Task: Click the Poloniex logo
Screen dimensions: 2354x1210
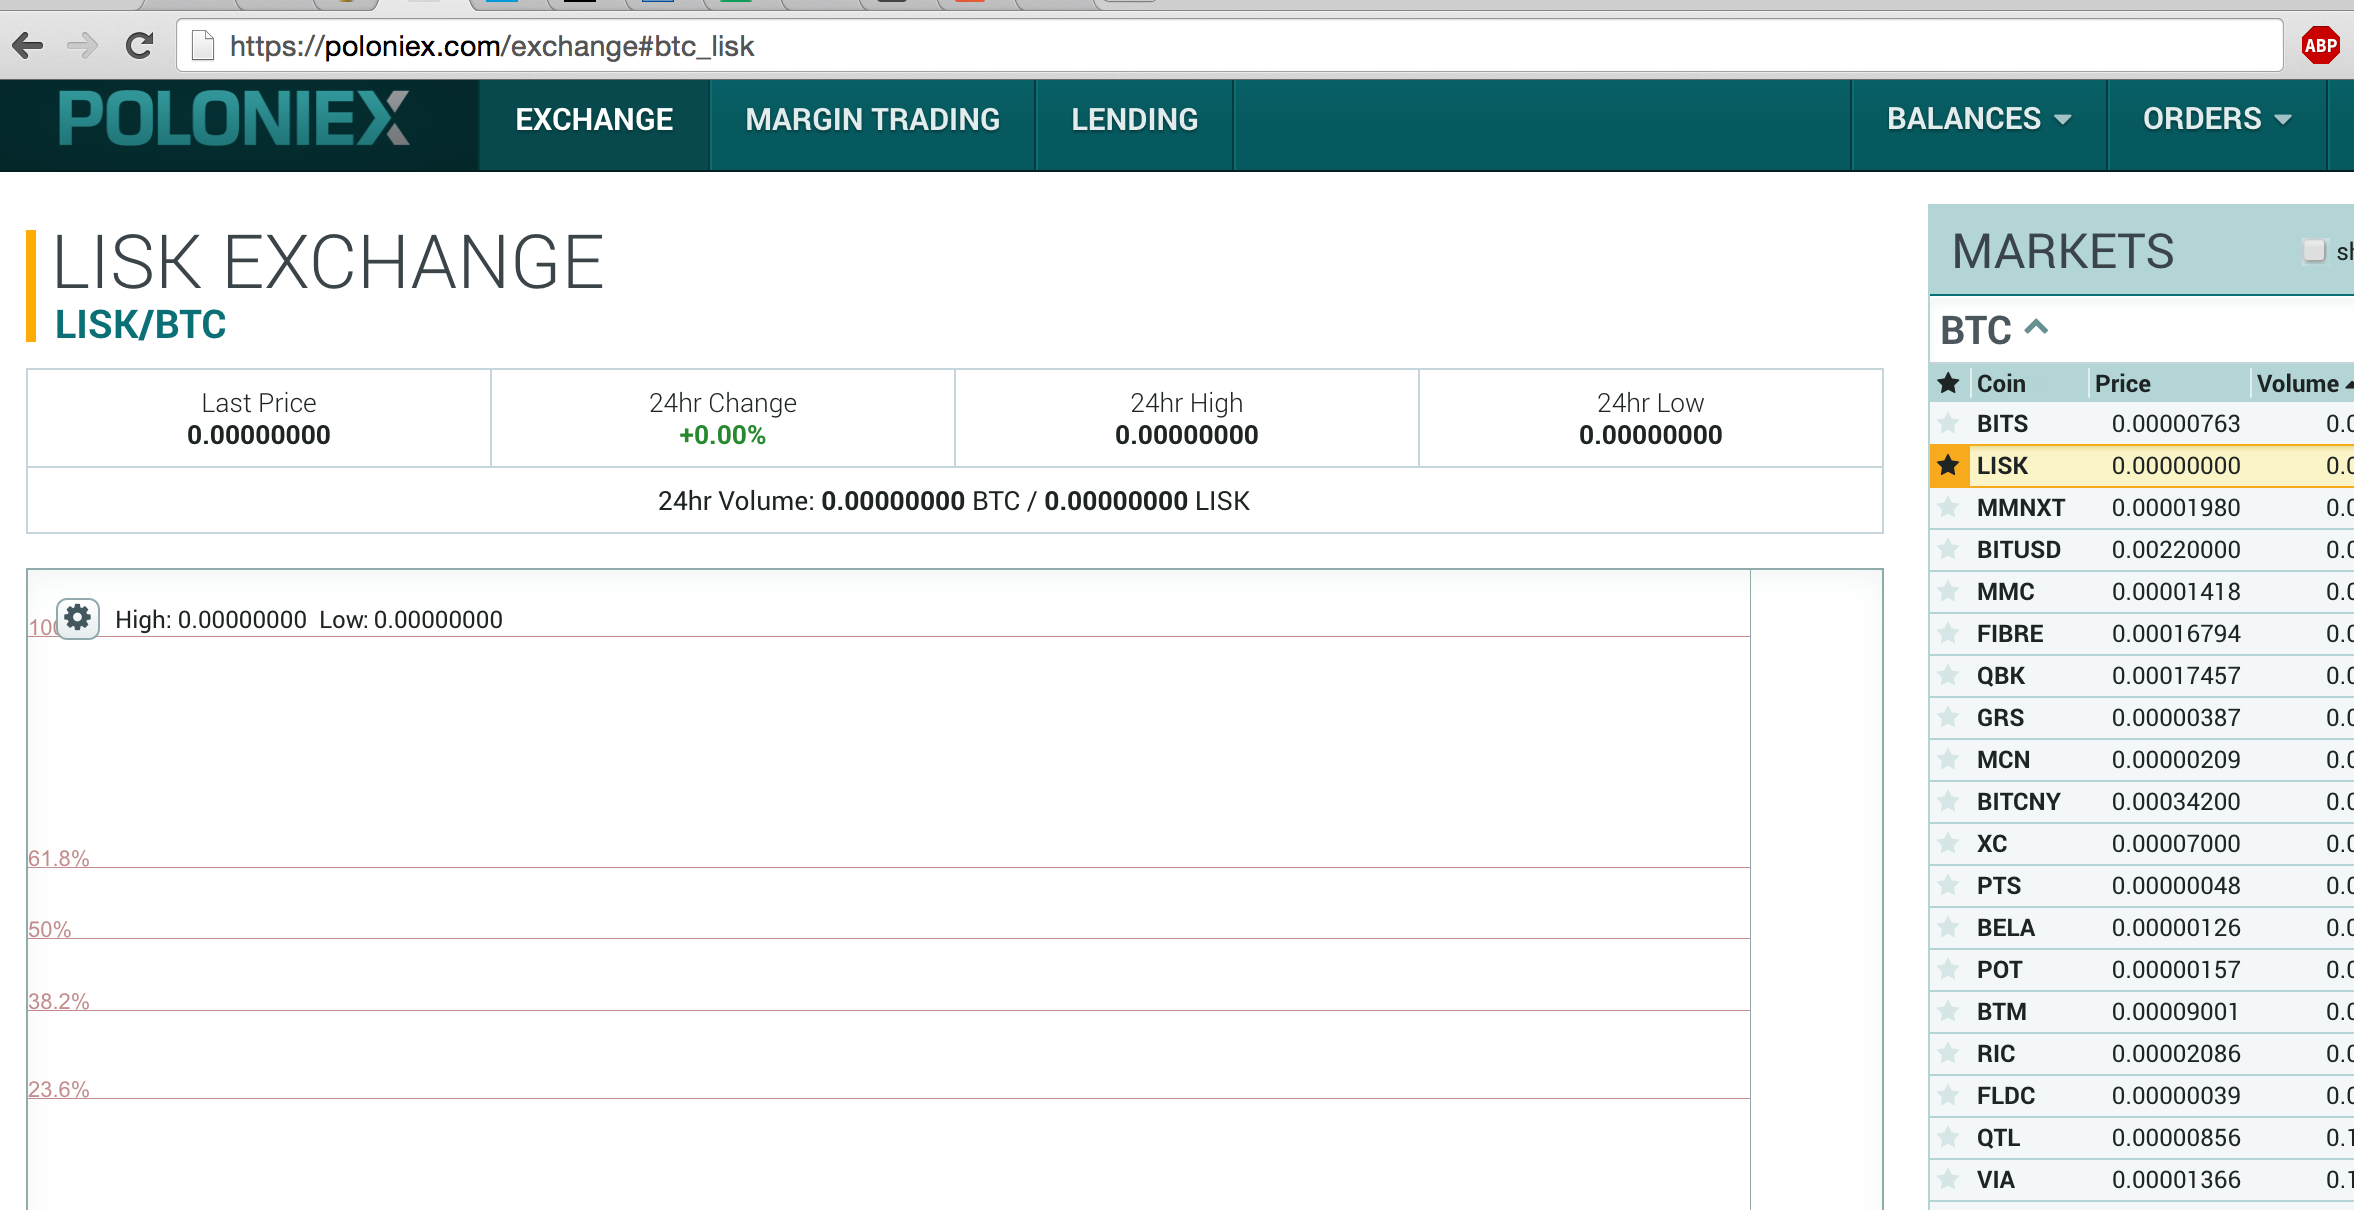Action: pos(234,119)
